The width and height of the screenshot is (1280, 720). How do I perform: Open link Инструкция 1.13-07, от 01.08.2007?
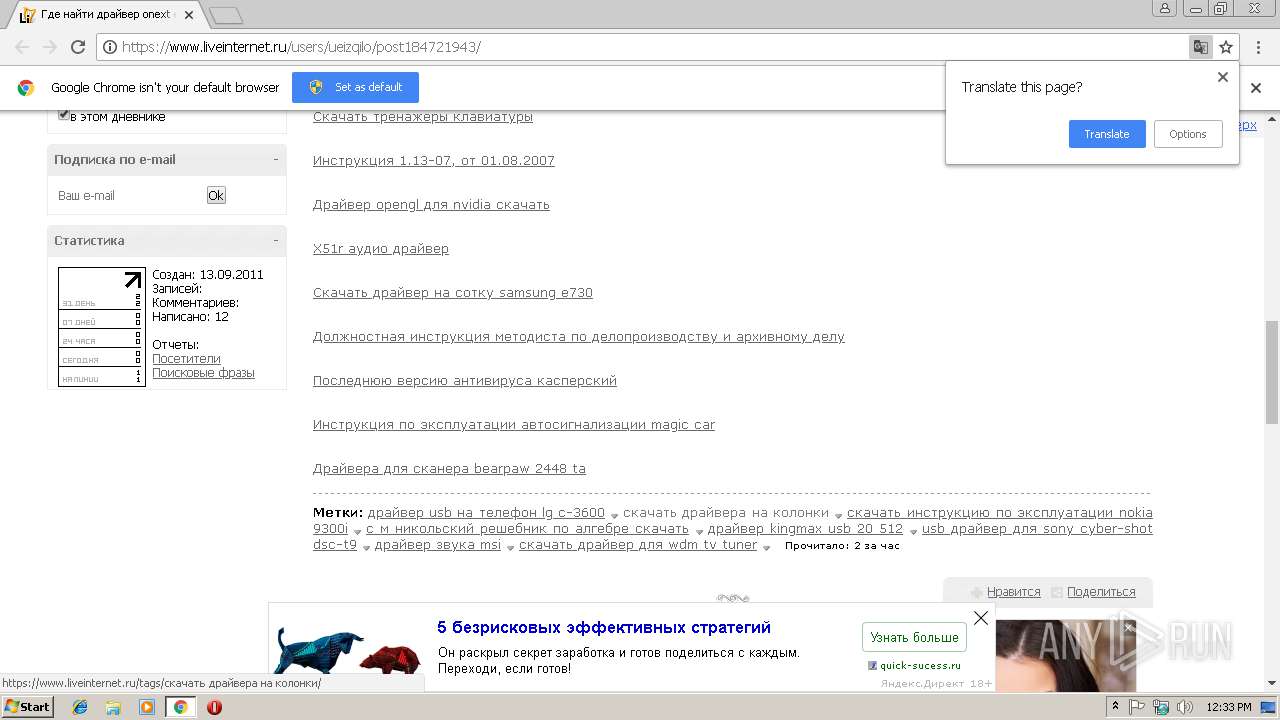[x=434, y=161]
